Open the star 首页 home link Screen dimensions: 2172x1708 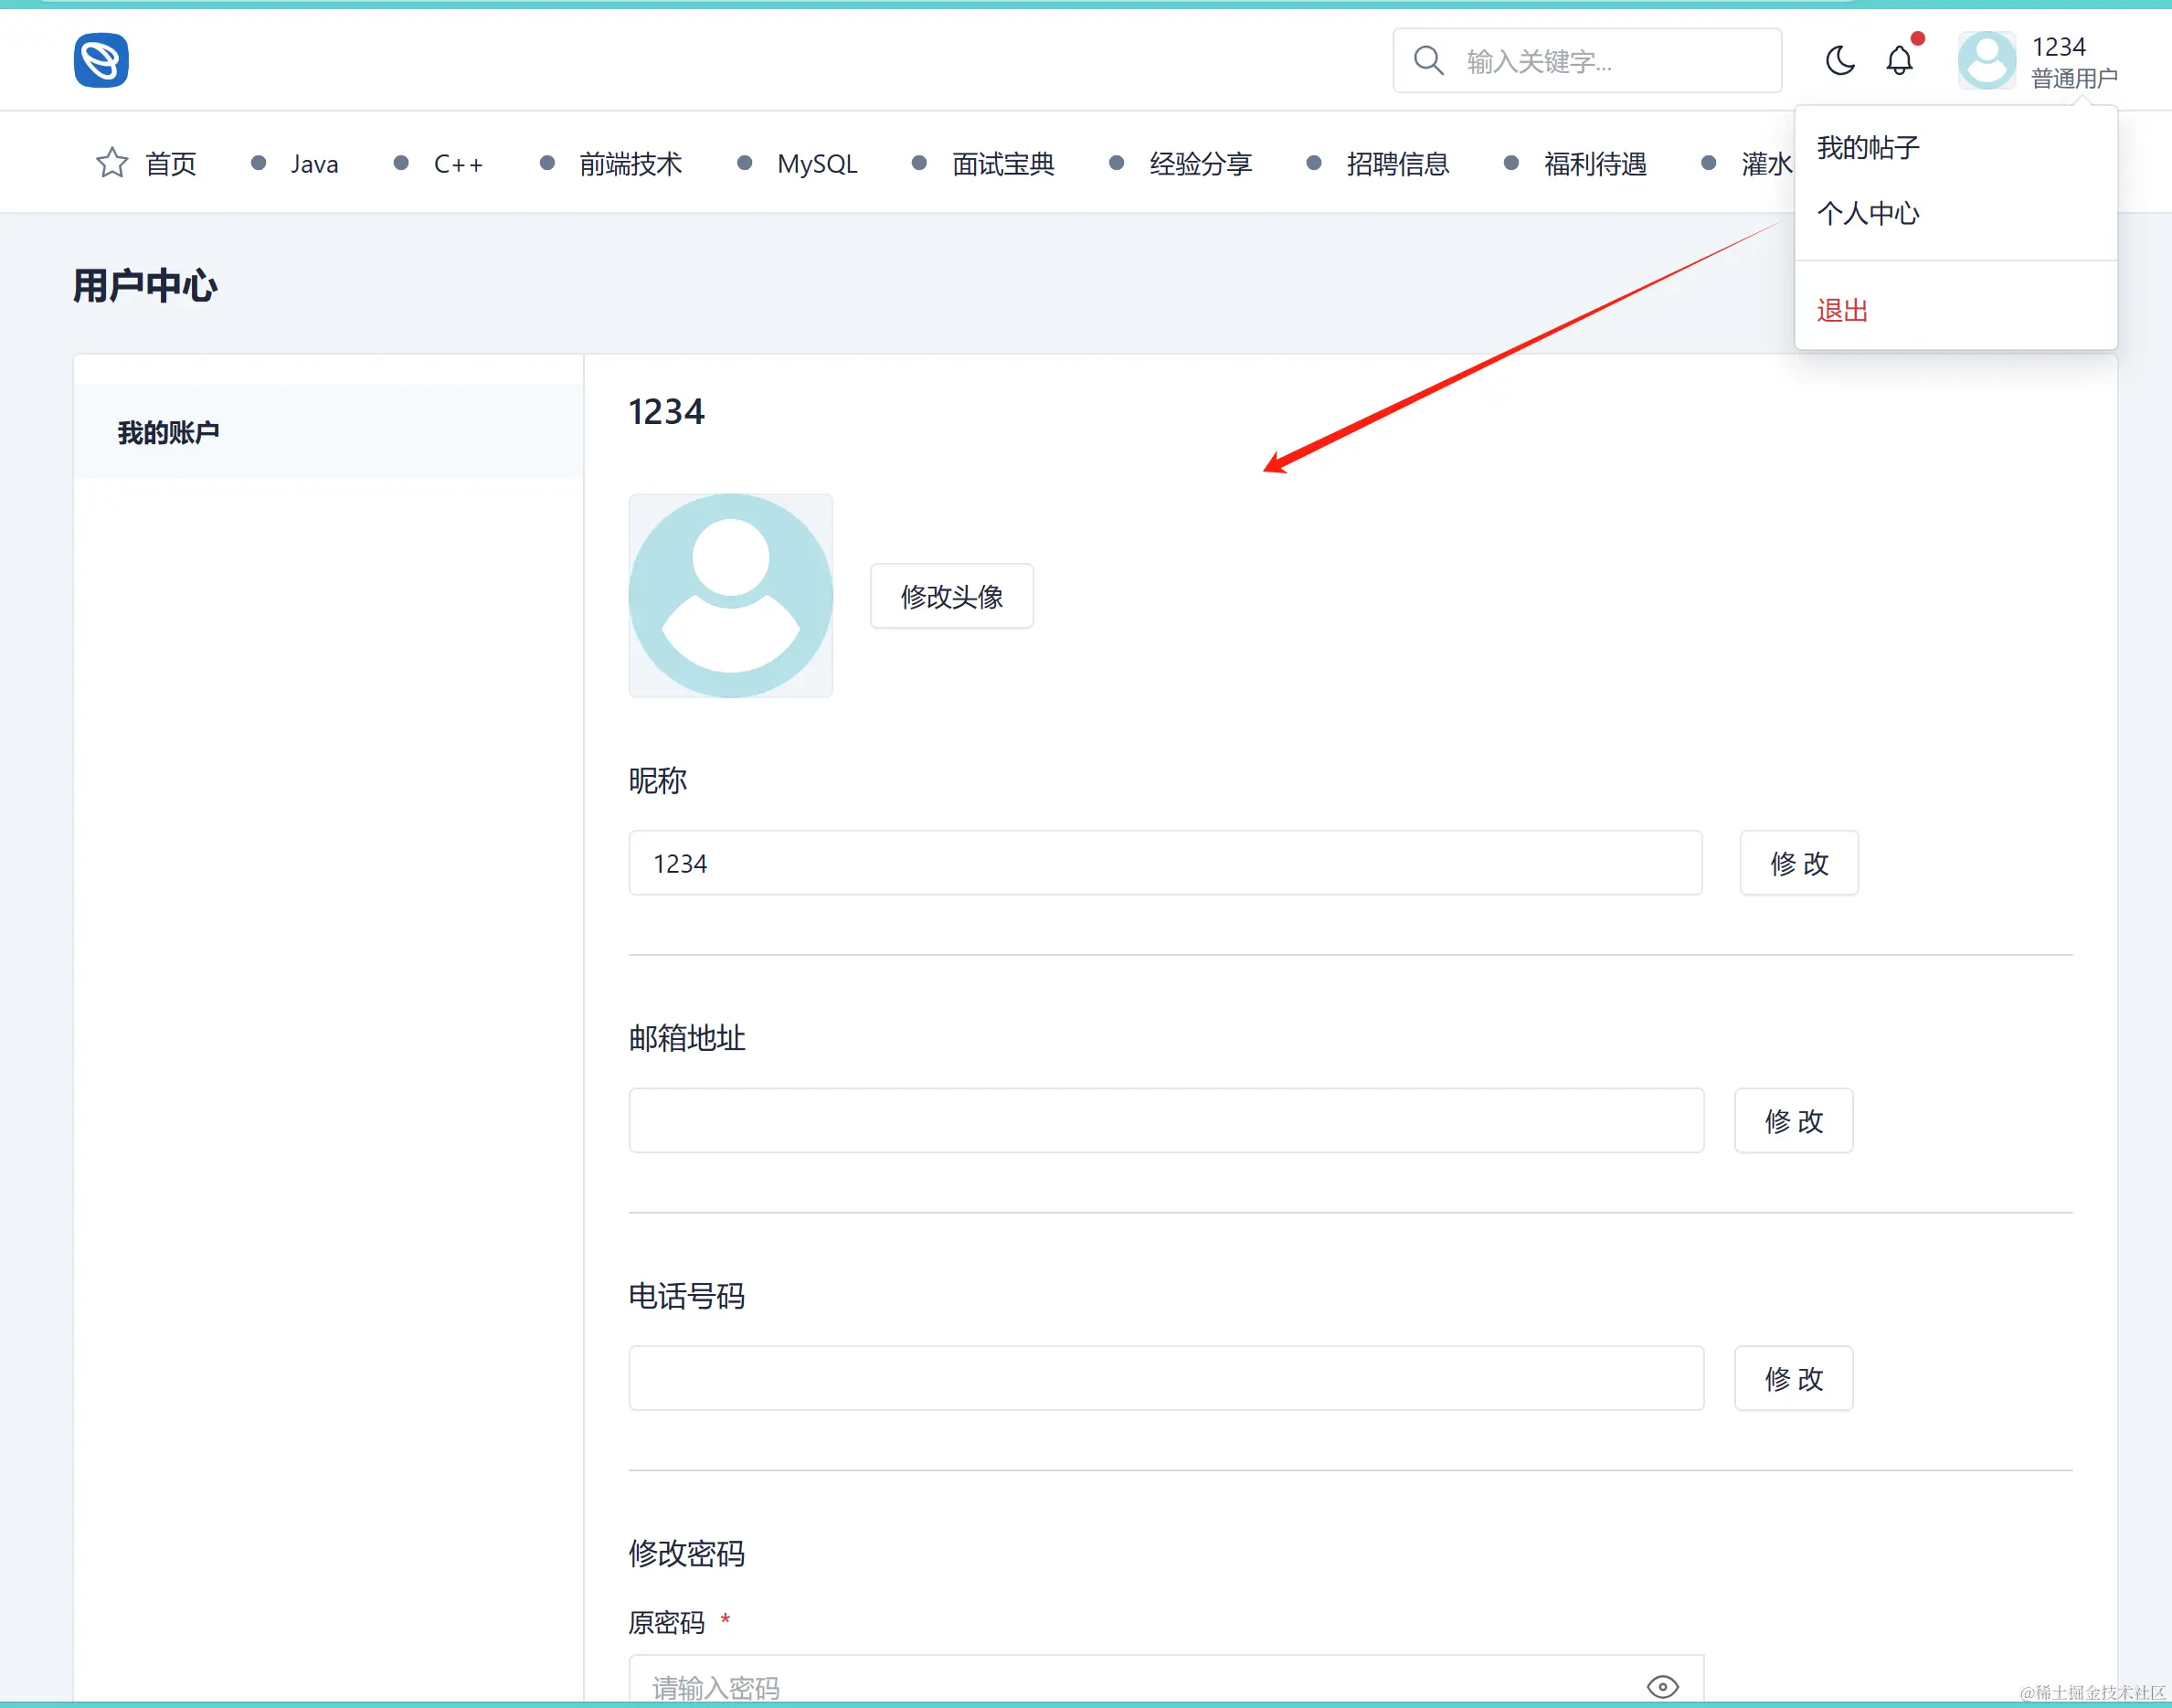[x=147, y=163]
